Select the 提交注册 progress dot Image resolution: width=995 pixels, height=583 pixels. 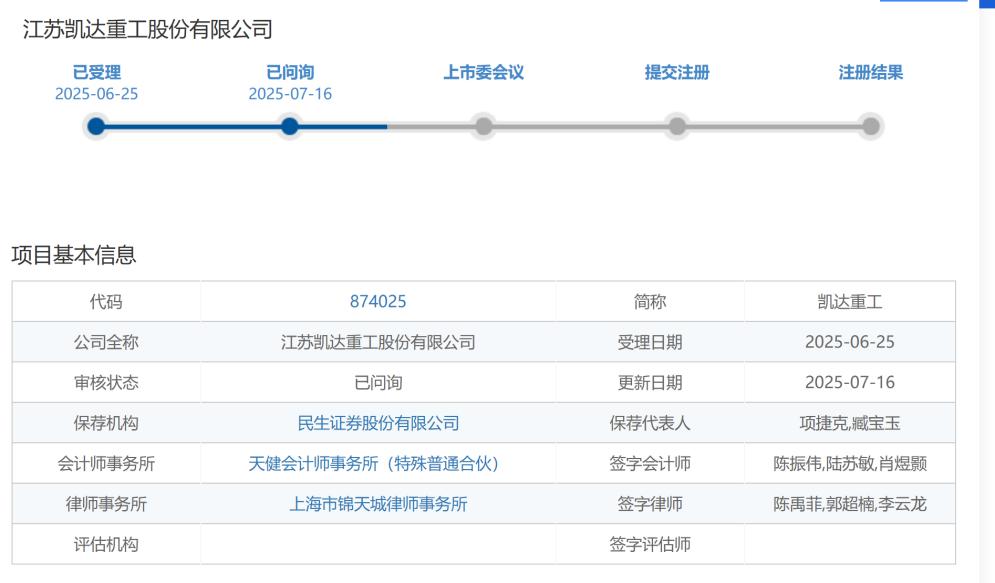[x=677, y=126]
